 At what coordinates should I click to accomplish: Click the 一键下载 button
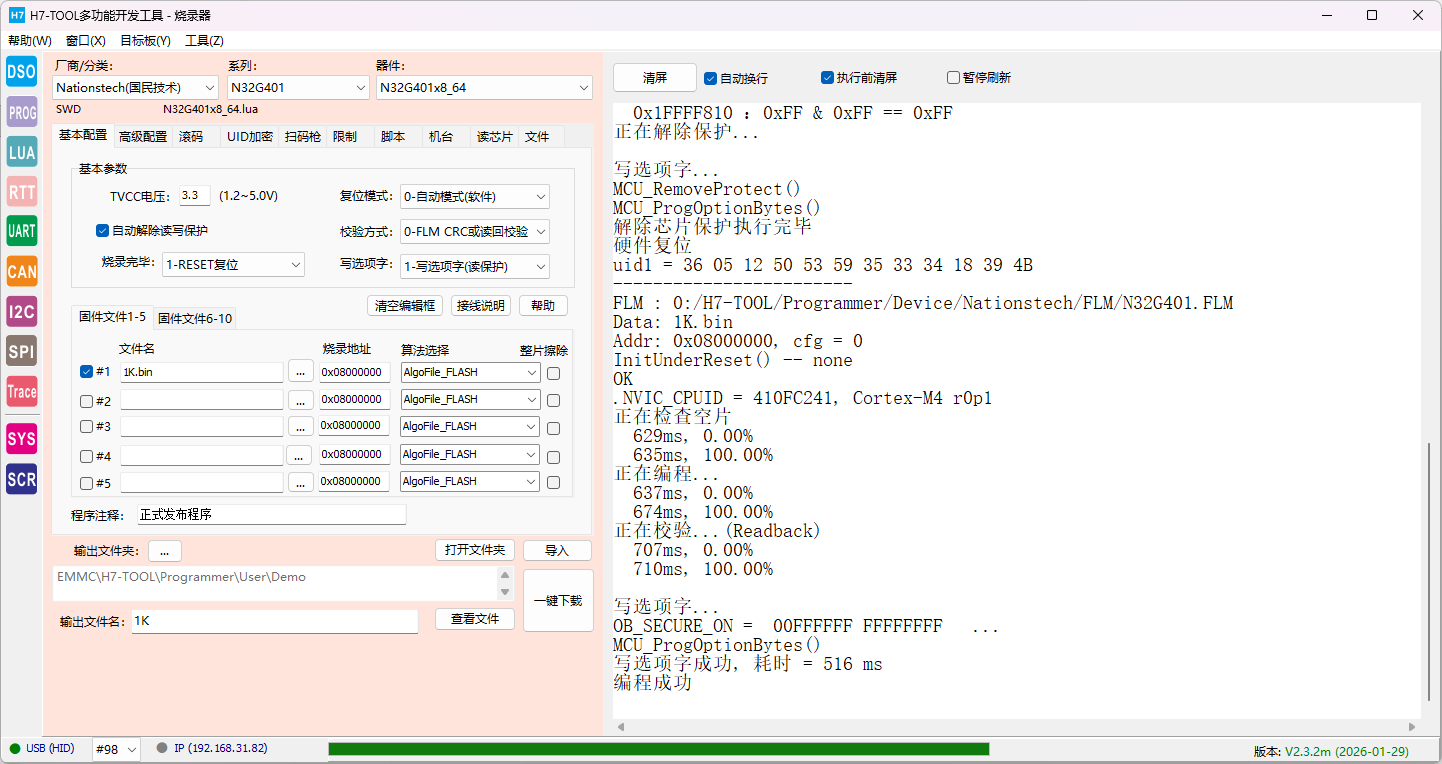(558, 601)
